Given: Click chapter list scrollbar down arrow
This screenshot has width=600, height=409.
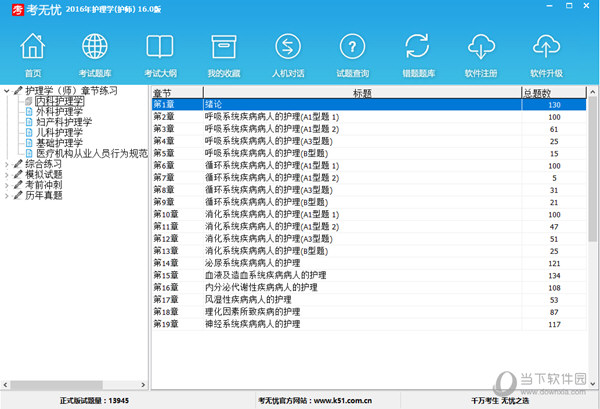Looking at the screenshot, I should coord(593,383).
